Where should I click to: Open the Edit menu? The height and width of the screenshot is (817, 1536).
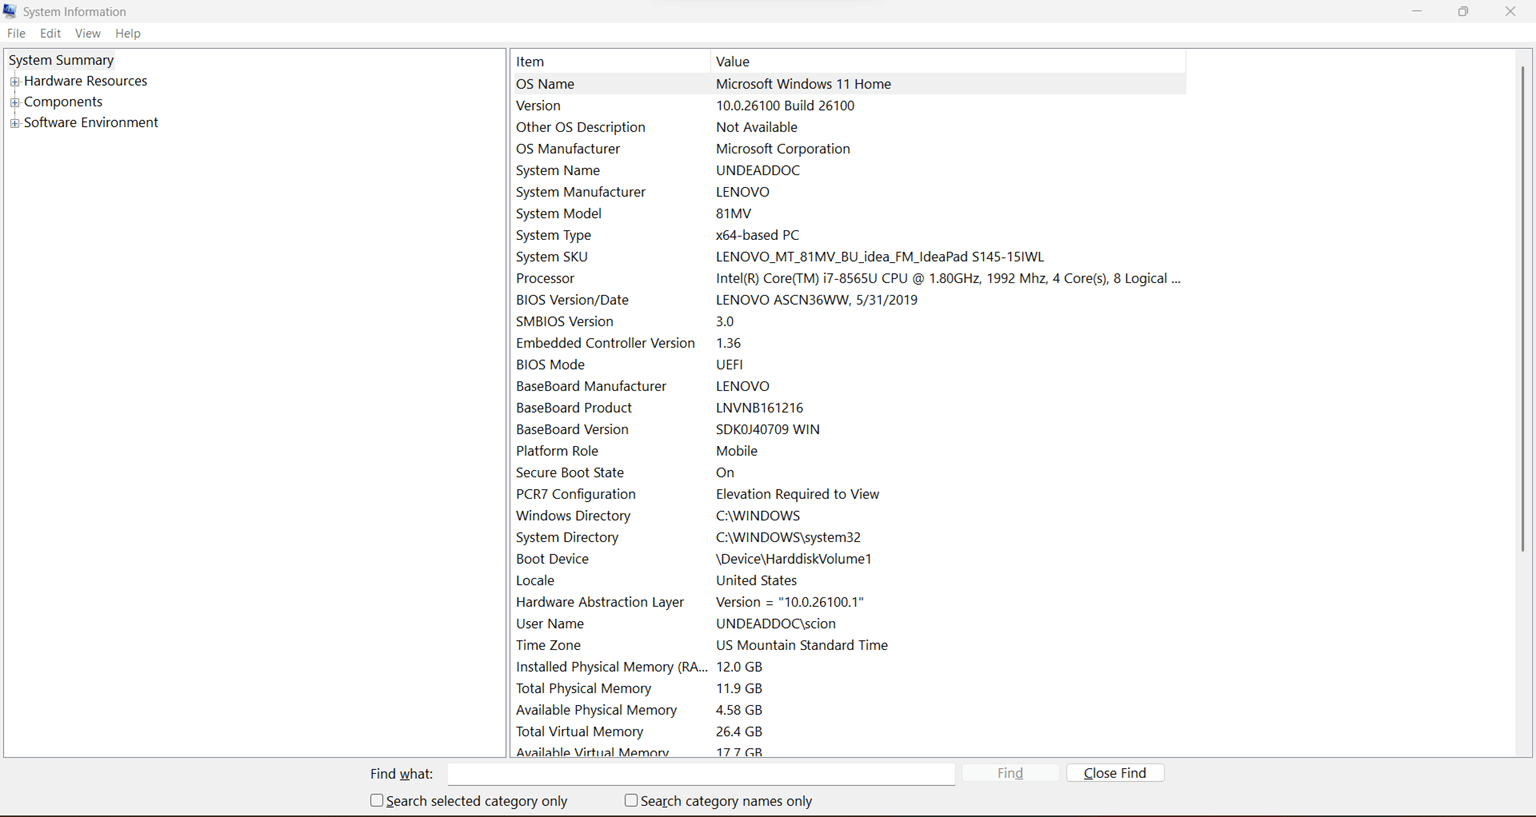click(x=50, y=34)
